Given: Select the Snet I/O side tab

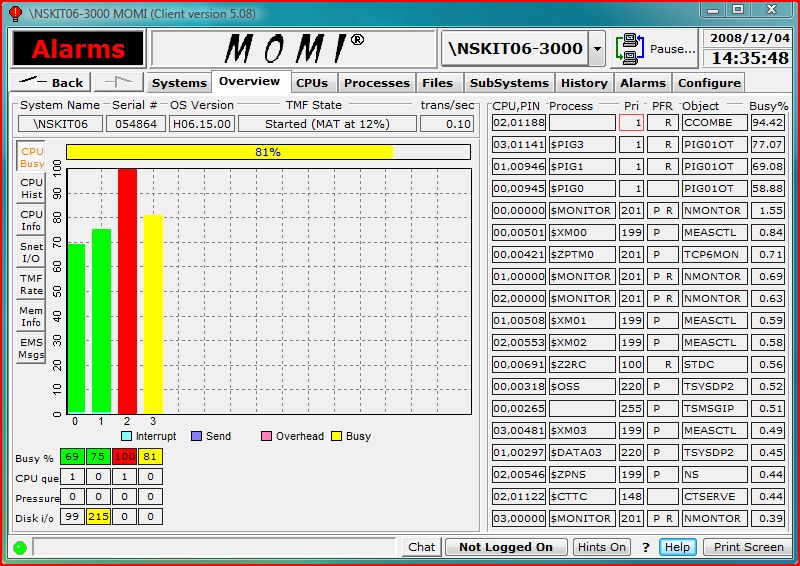Looking at the screenshot, I should tap(31, 252).
